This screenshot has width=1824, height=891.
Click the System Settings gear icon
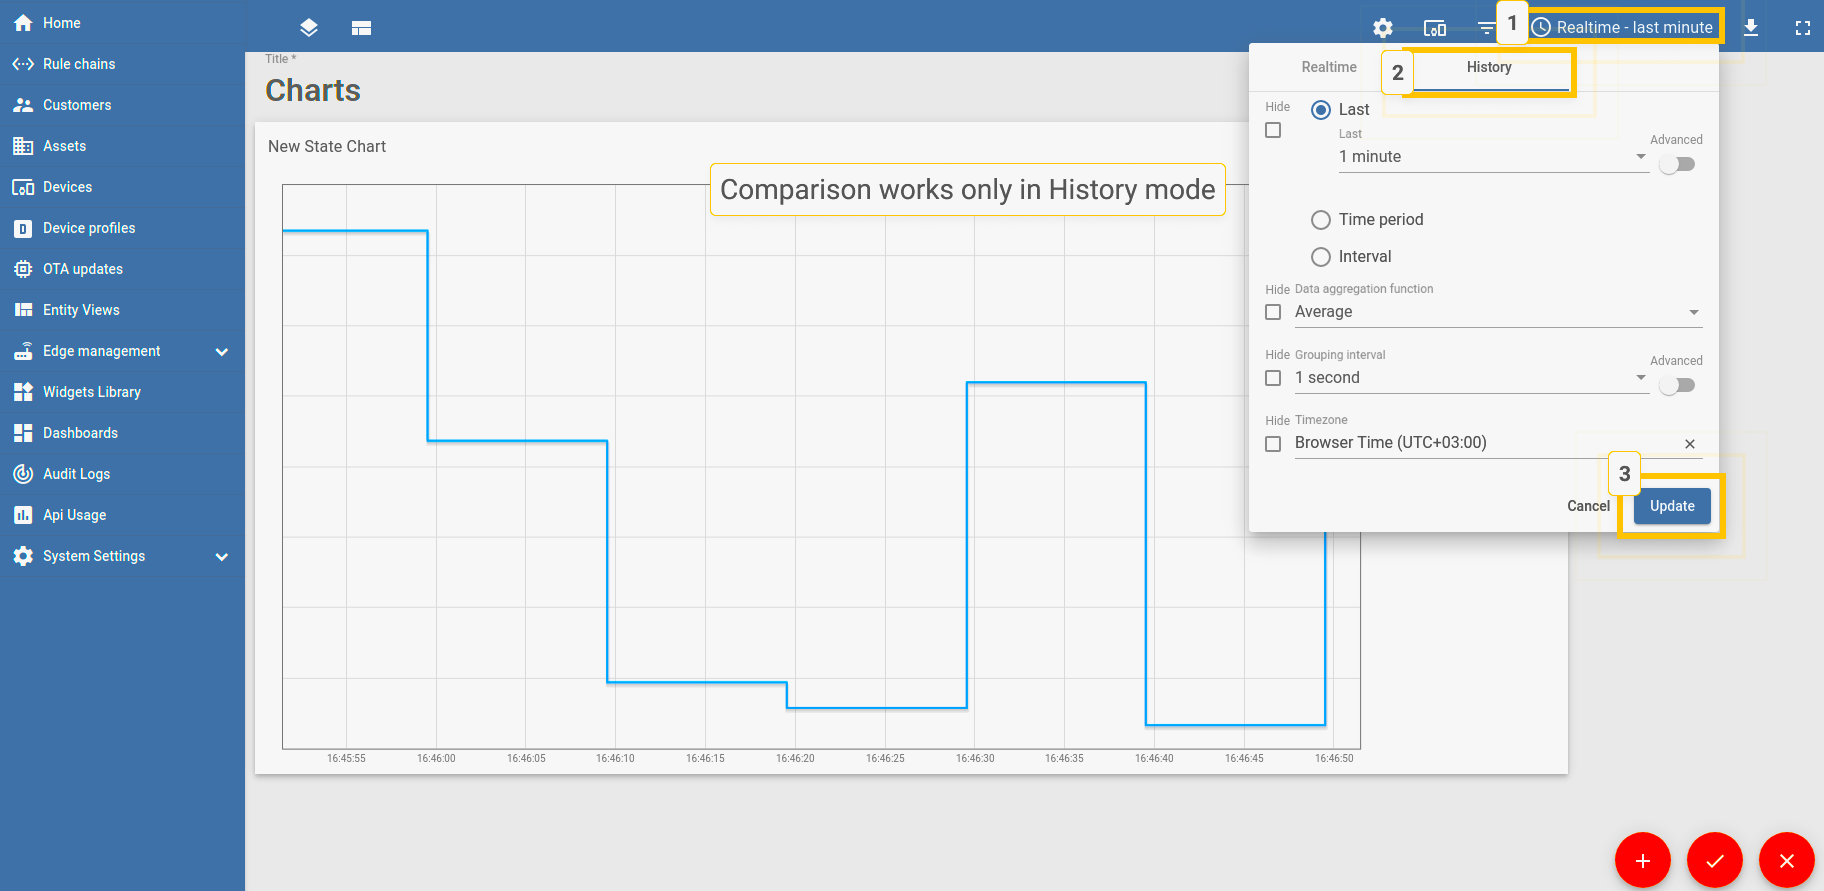tap(23, 556)
